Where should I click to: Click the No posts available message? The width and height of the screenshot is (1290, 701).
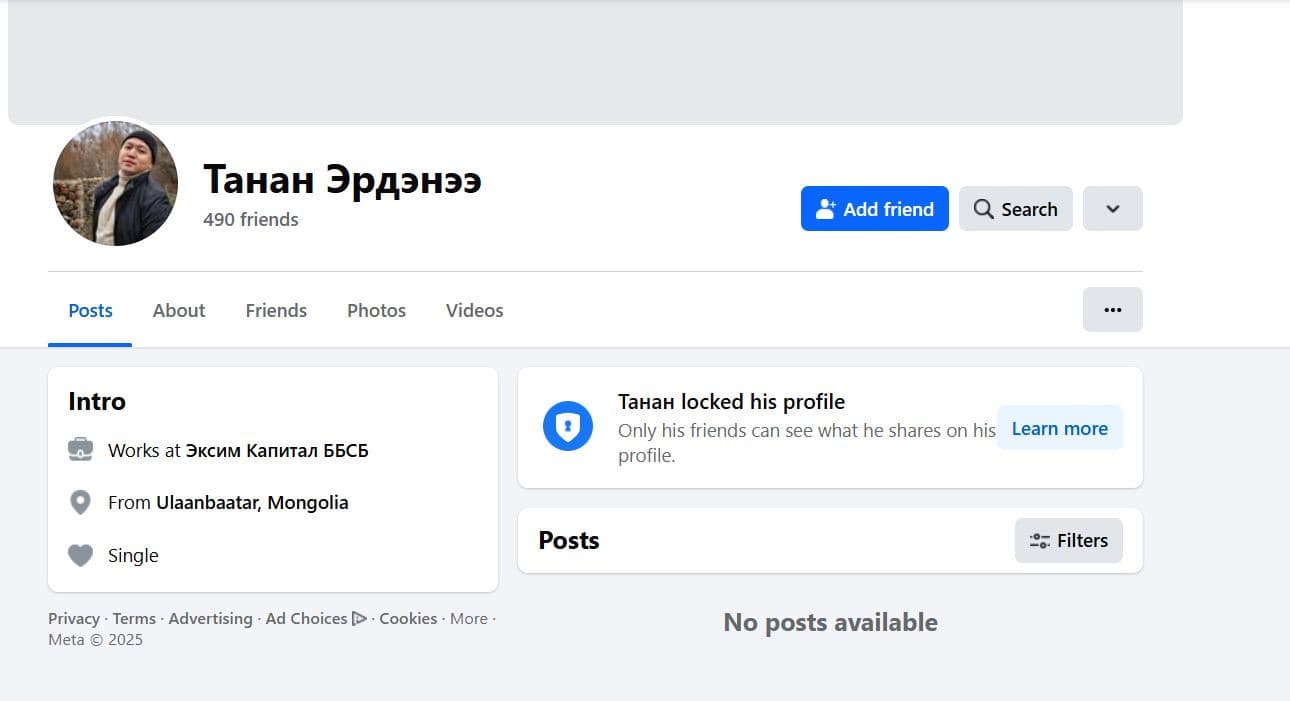click(830, 622)
